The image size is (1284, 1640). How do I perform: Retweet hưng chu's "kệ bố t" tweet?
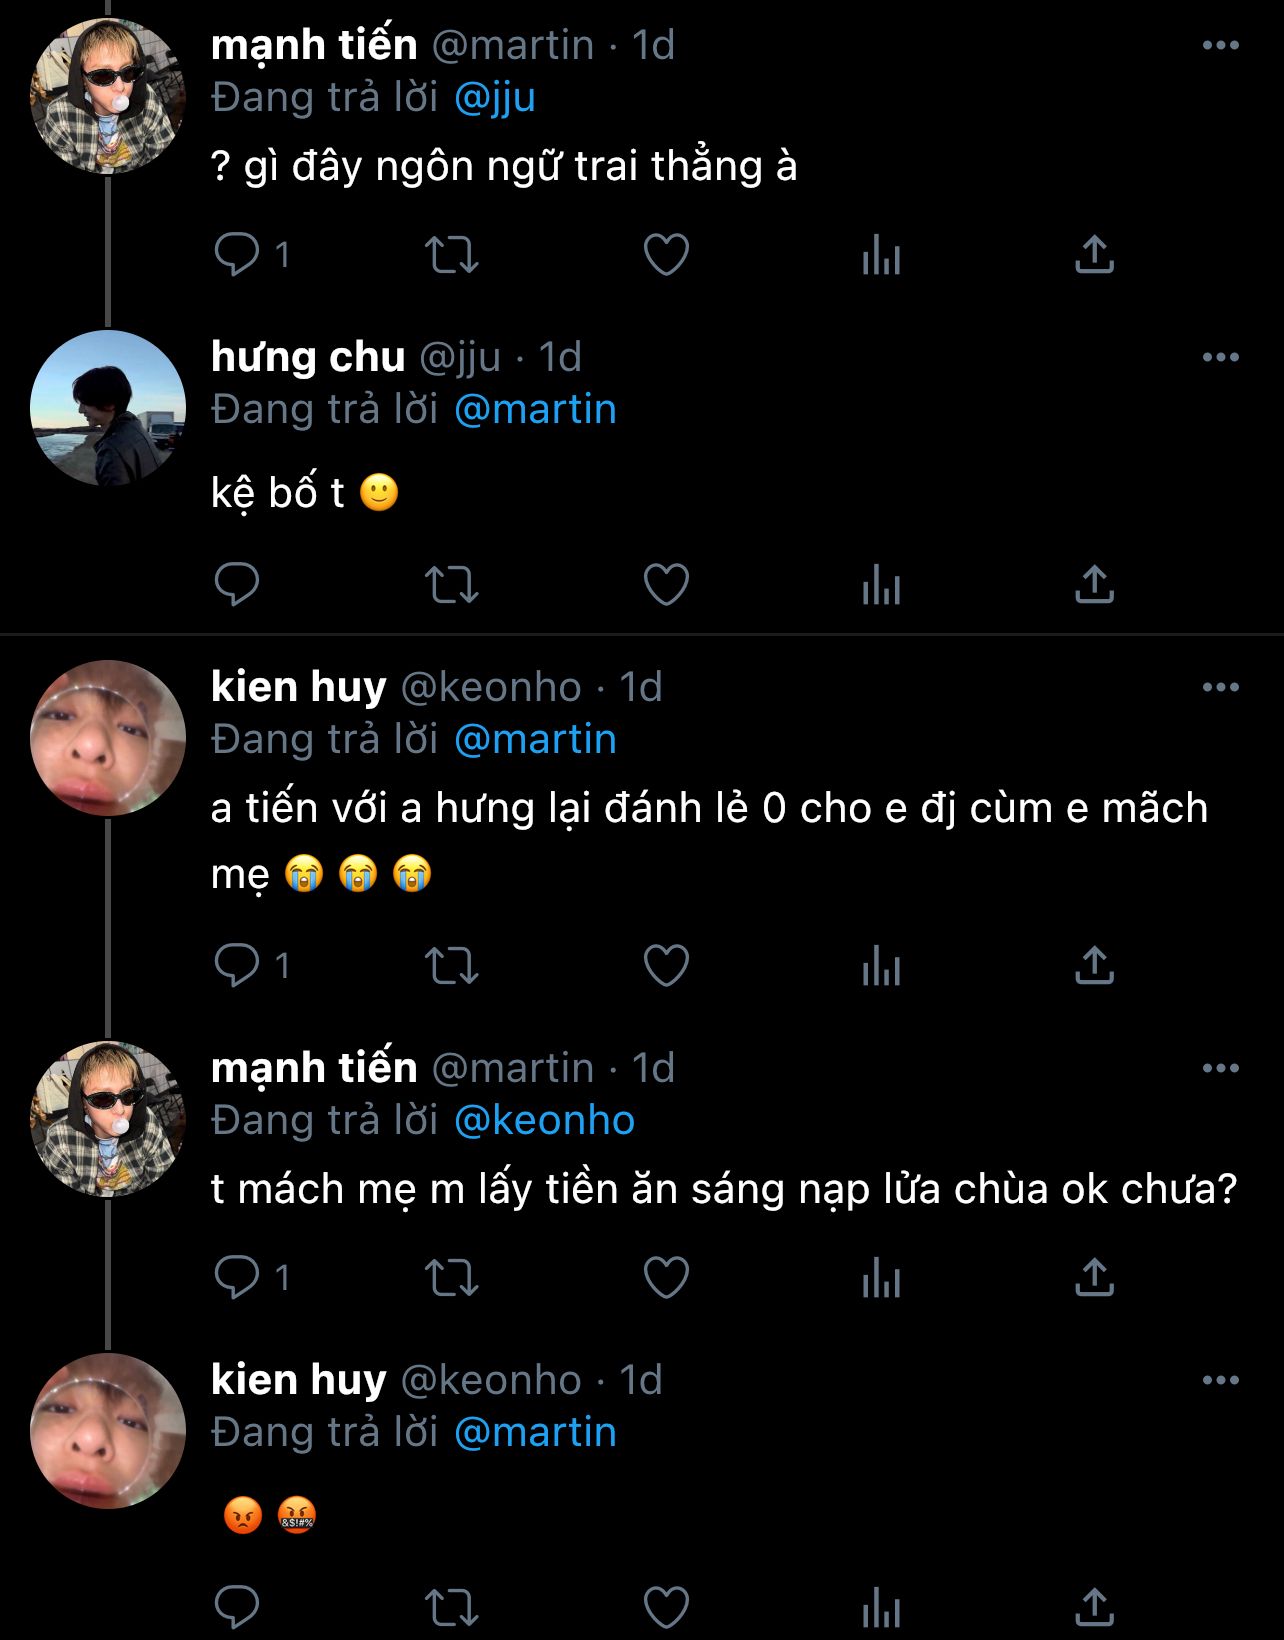point(452,585)
